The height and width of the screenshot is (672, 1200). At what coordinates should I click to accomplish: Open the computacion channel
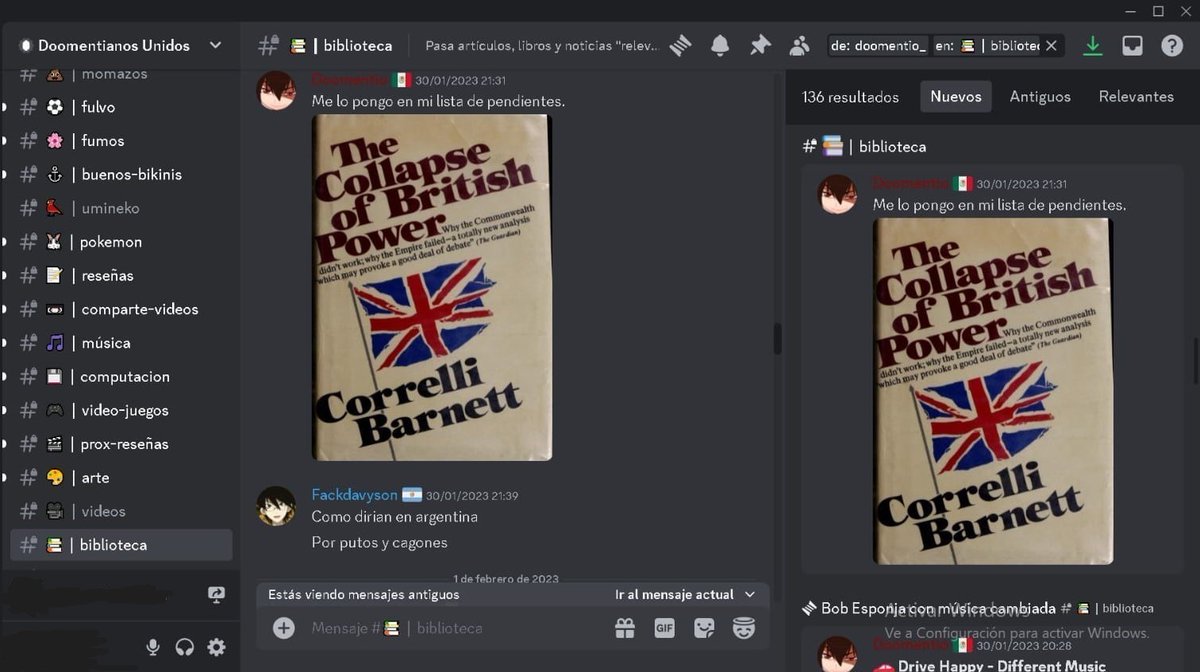click(x=121, y=377)
